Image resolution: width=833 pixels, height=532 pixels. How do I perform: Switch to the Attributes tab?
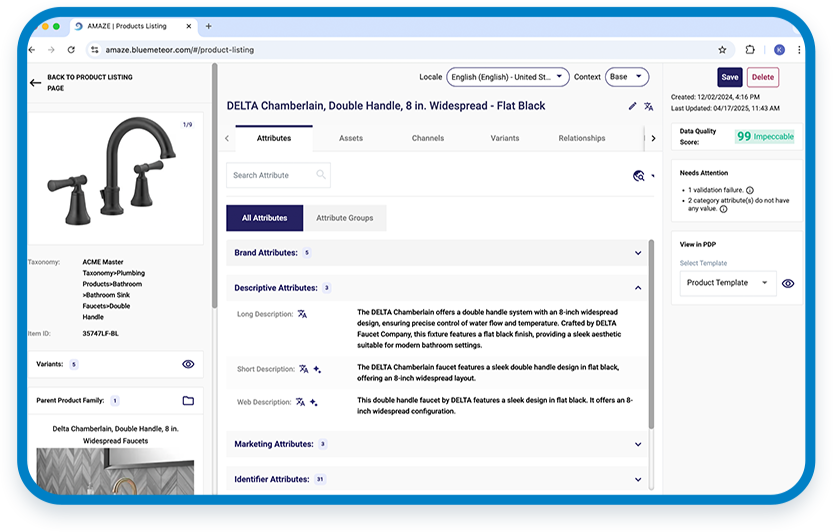274,138
